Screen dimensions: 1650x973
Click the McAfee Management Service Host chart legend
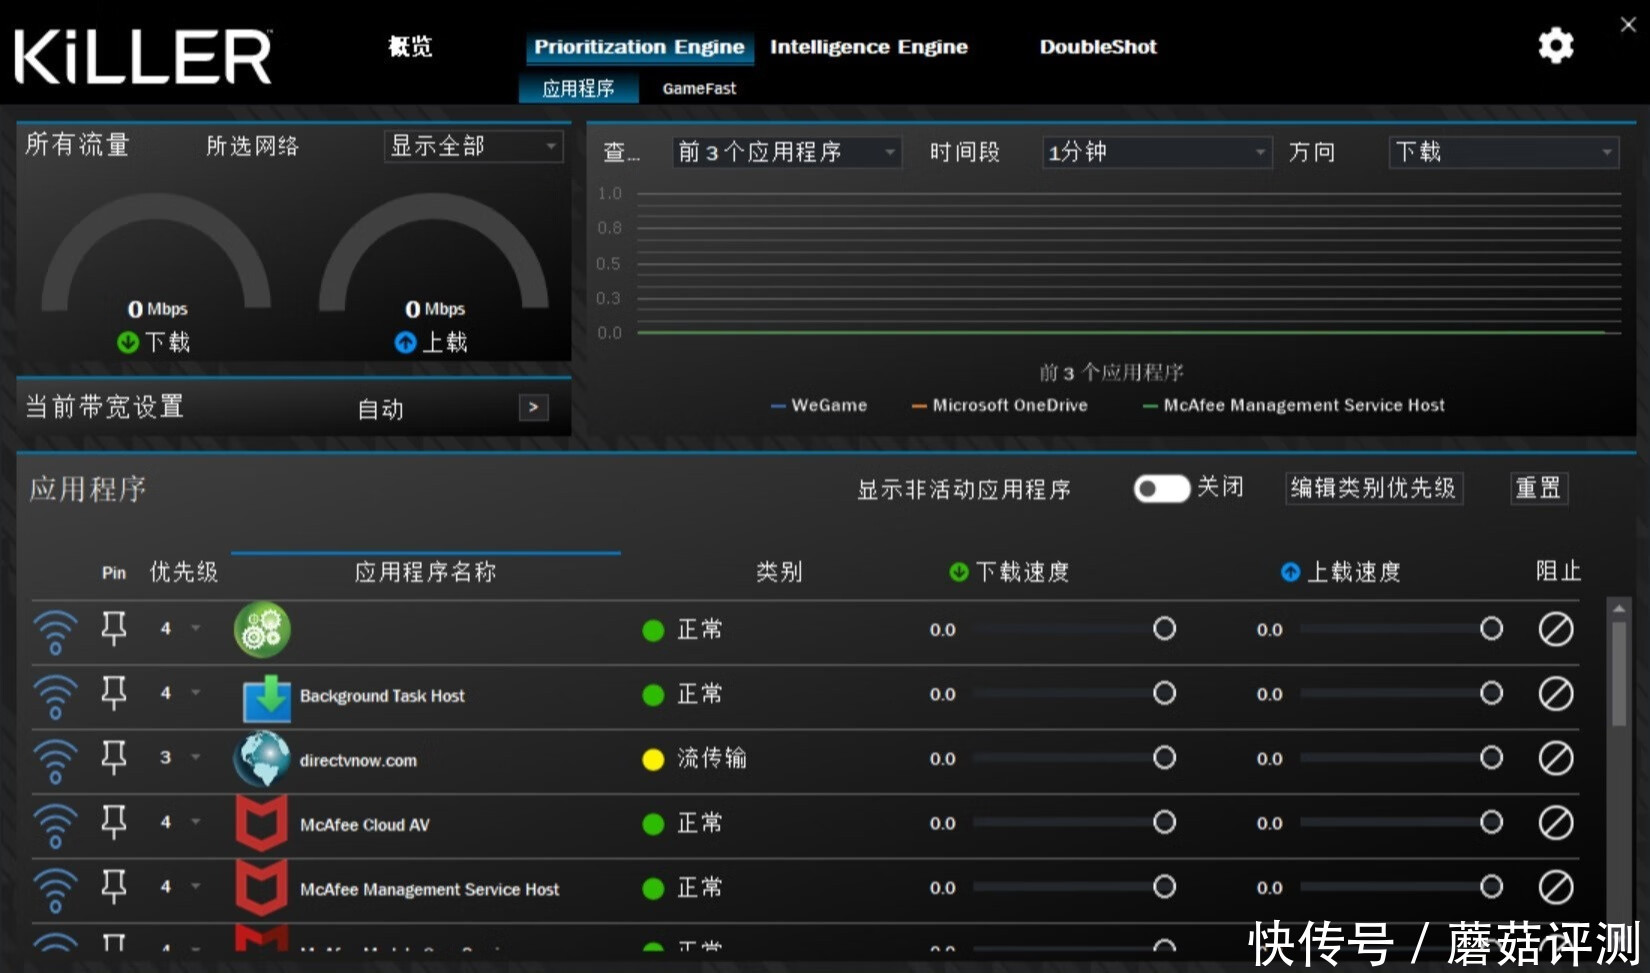pos(1294,405)
